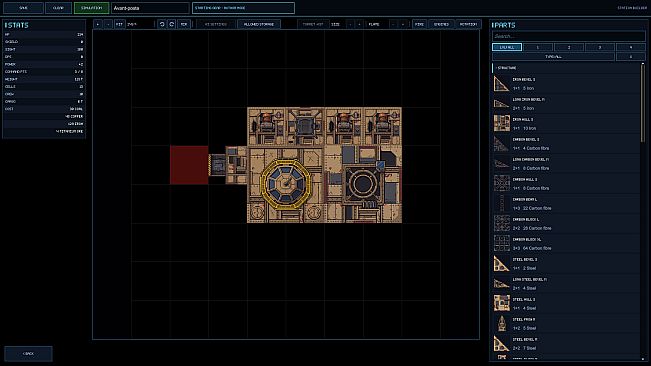Increase the Size value

pos(360,24)
